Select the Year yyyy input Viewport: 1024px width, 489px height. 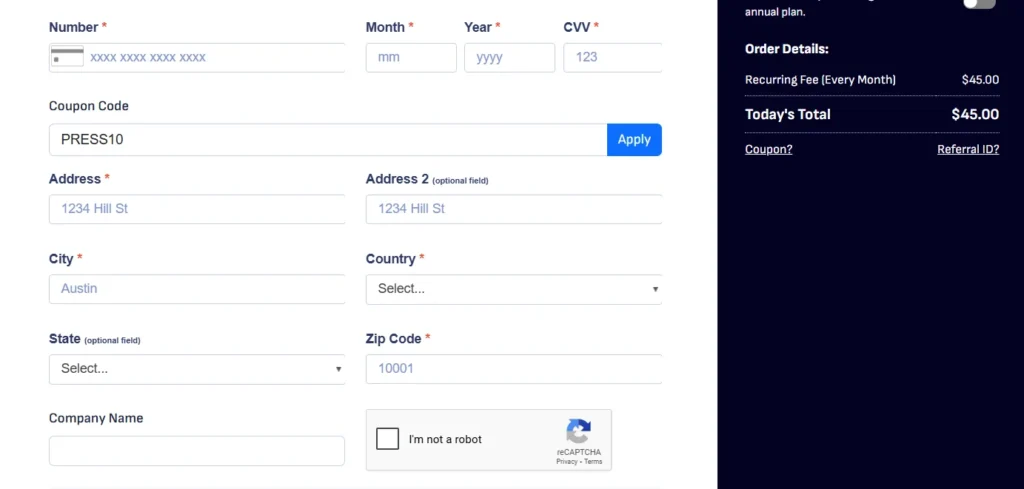tap(509, 57)
